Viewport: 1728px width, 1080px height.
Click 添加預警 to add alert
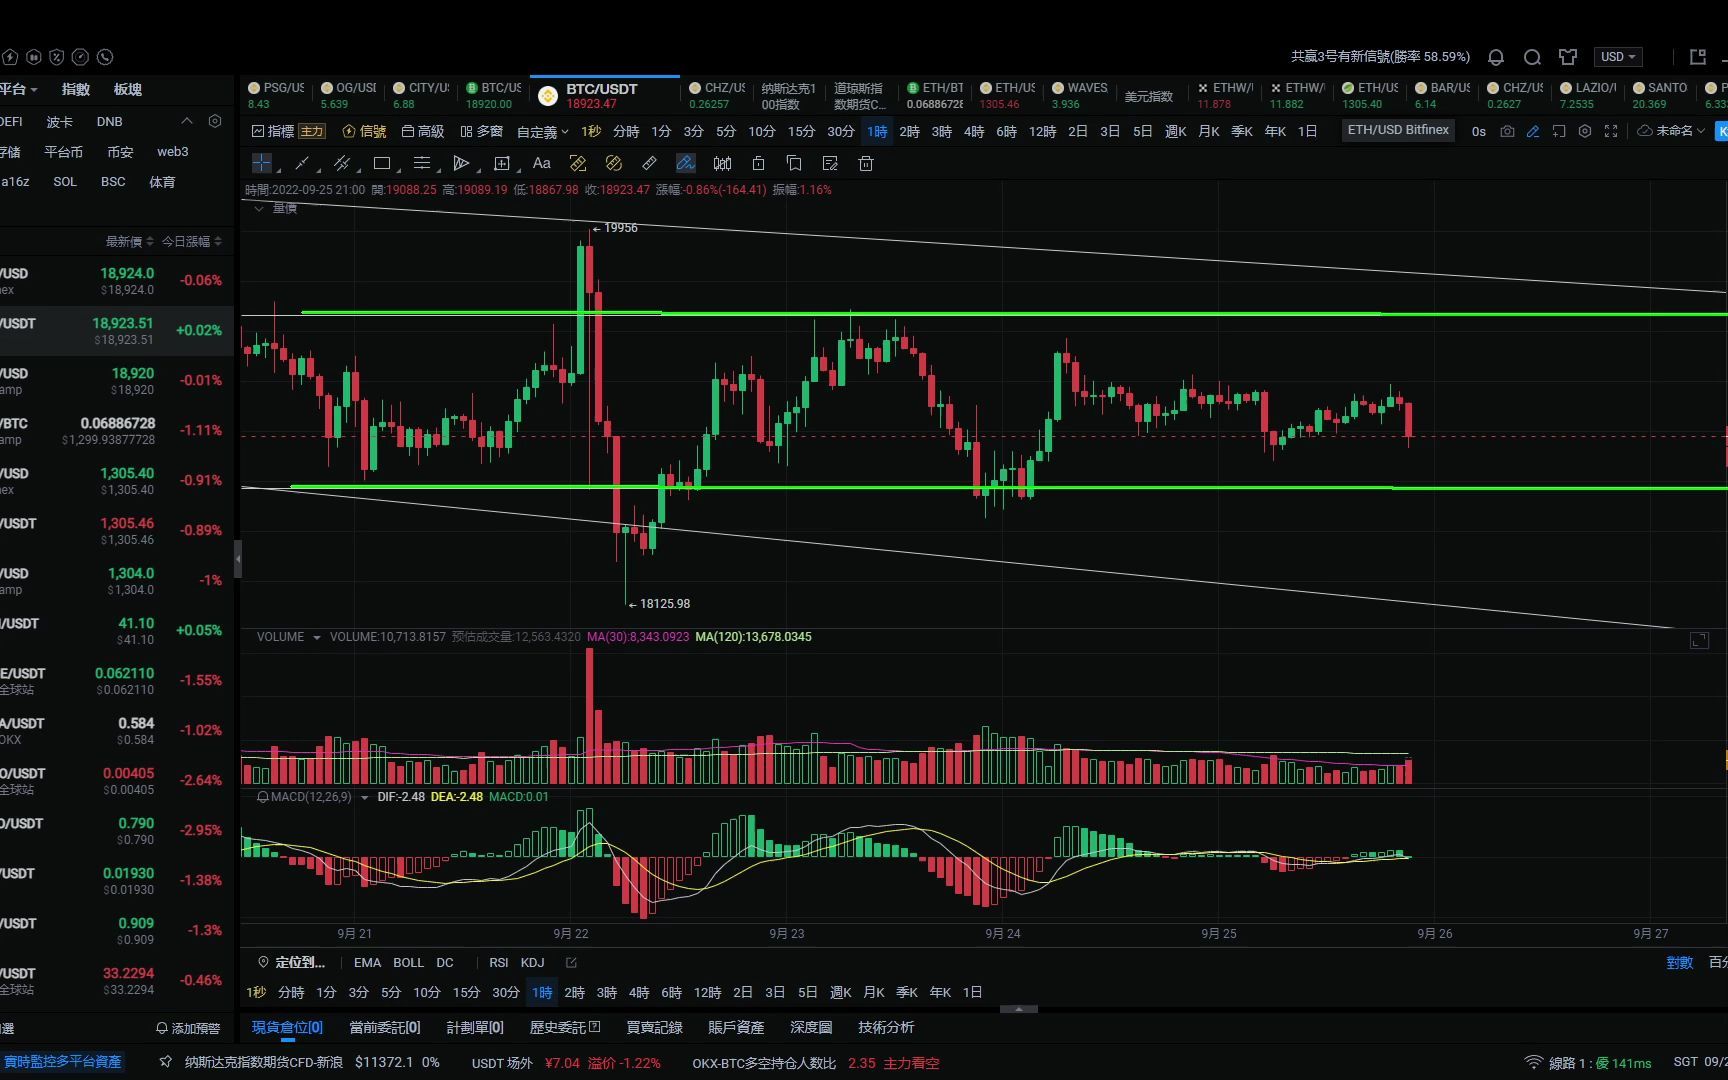click(x=188, y=1028)
